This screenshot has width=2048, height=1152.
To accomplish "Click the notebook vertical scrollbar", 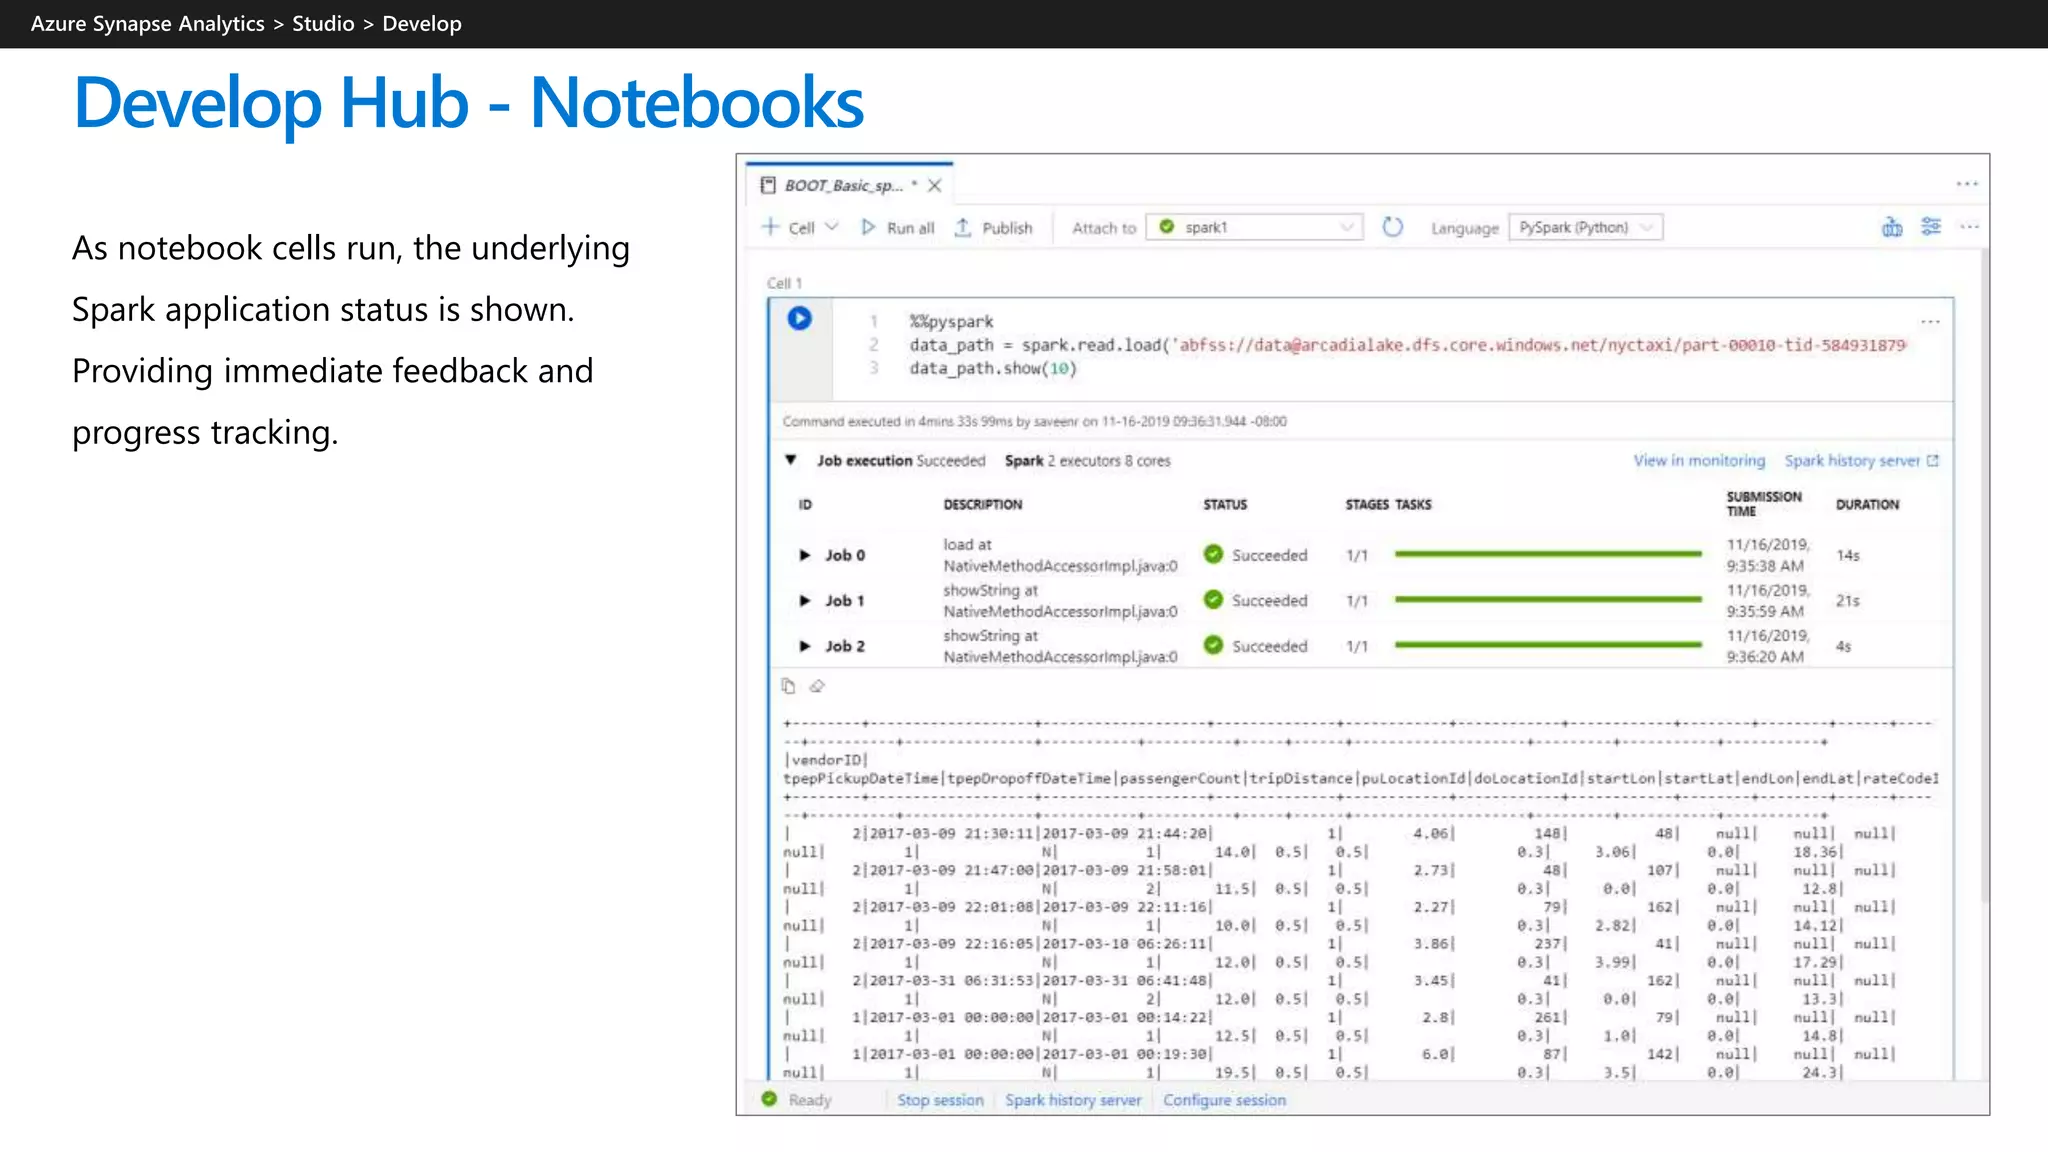I will [1983, 575].
